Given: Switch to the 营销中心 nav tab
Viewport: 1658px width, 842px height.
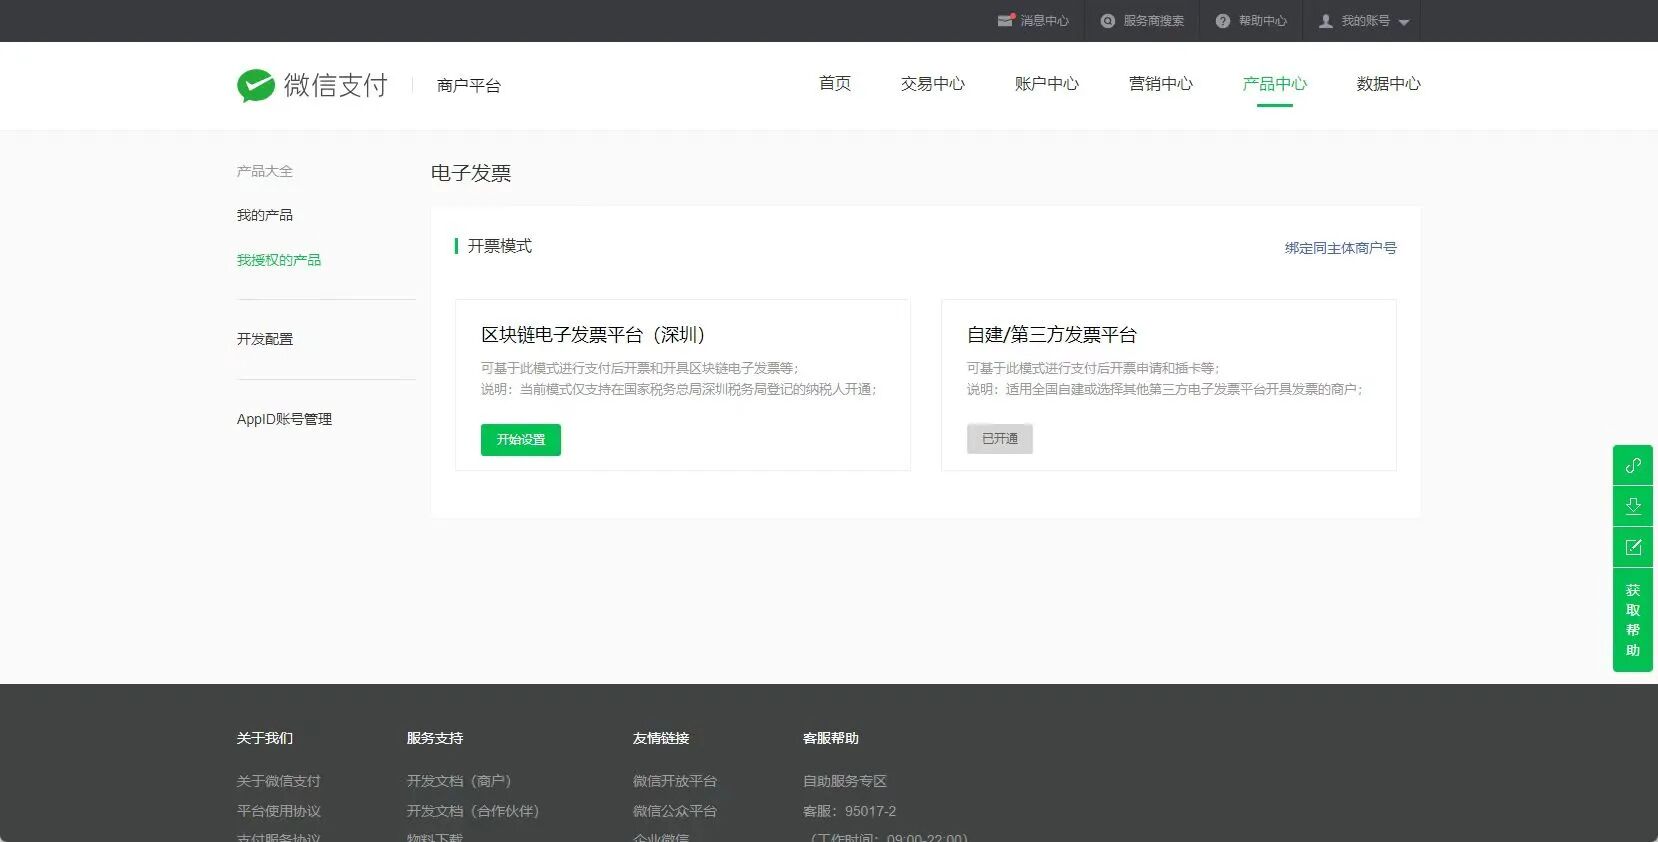Looking at the screenshot, I should (x=1161, y=84).
